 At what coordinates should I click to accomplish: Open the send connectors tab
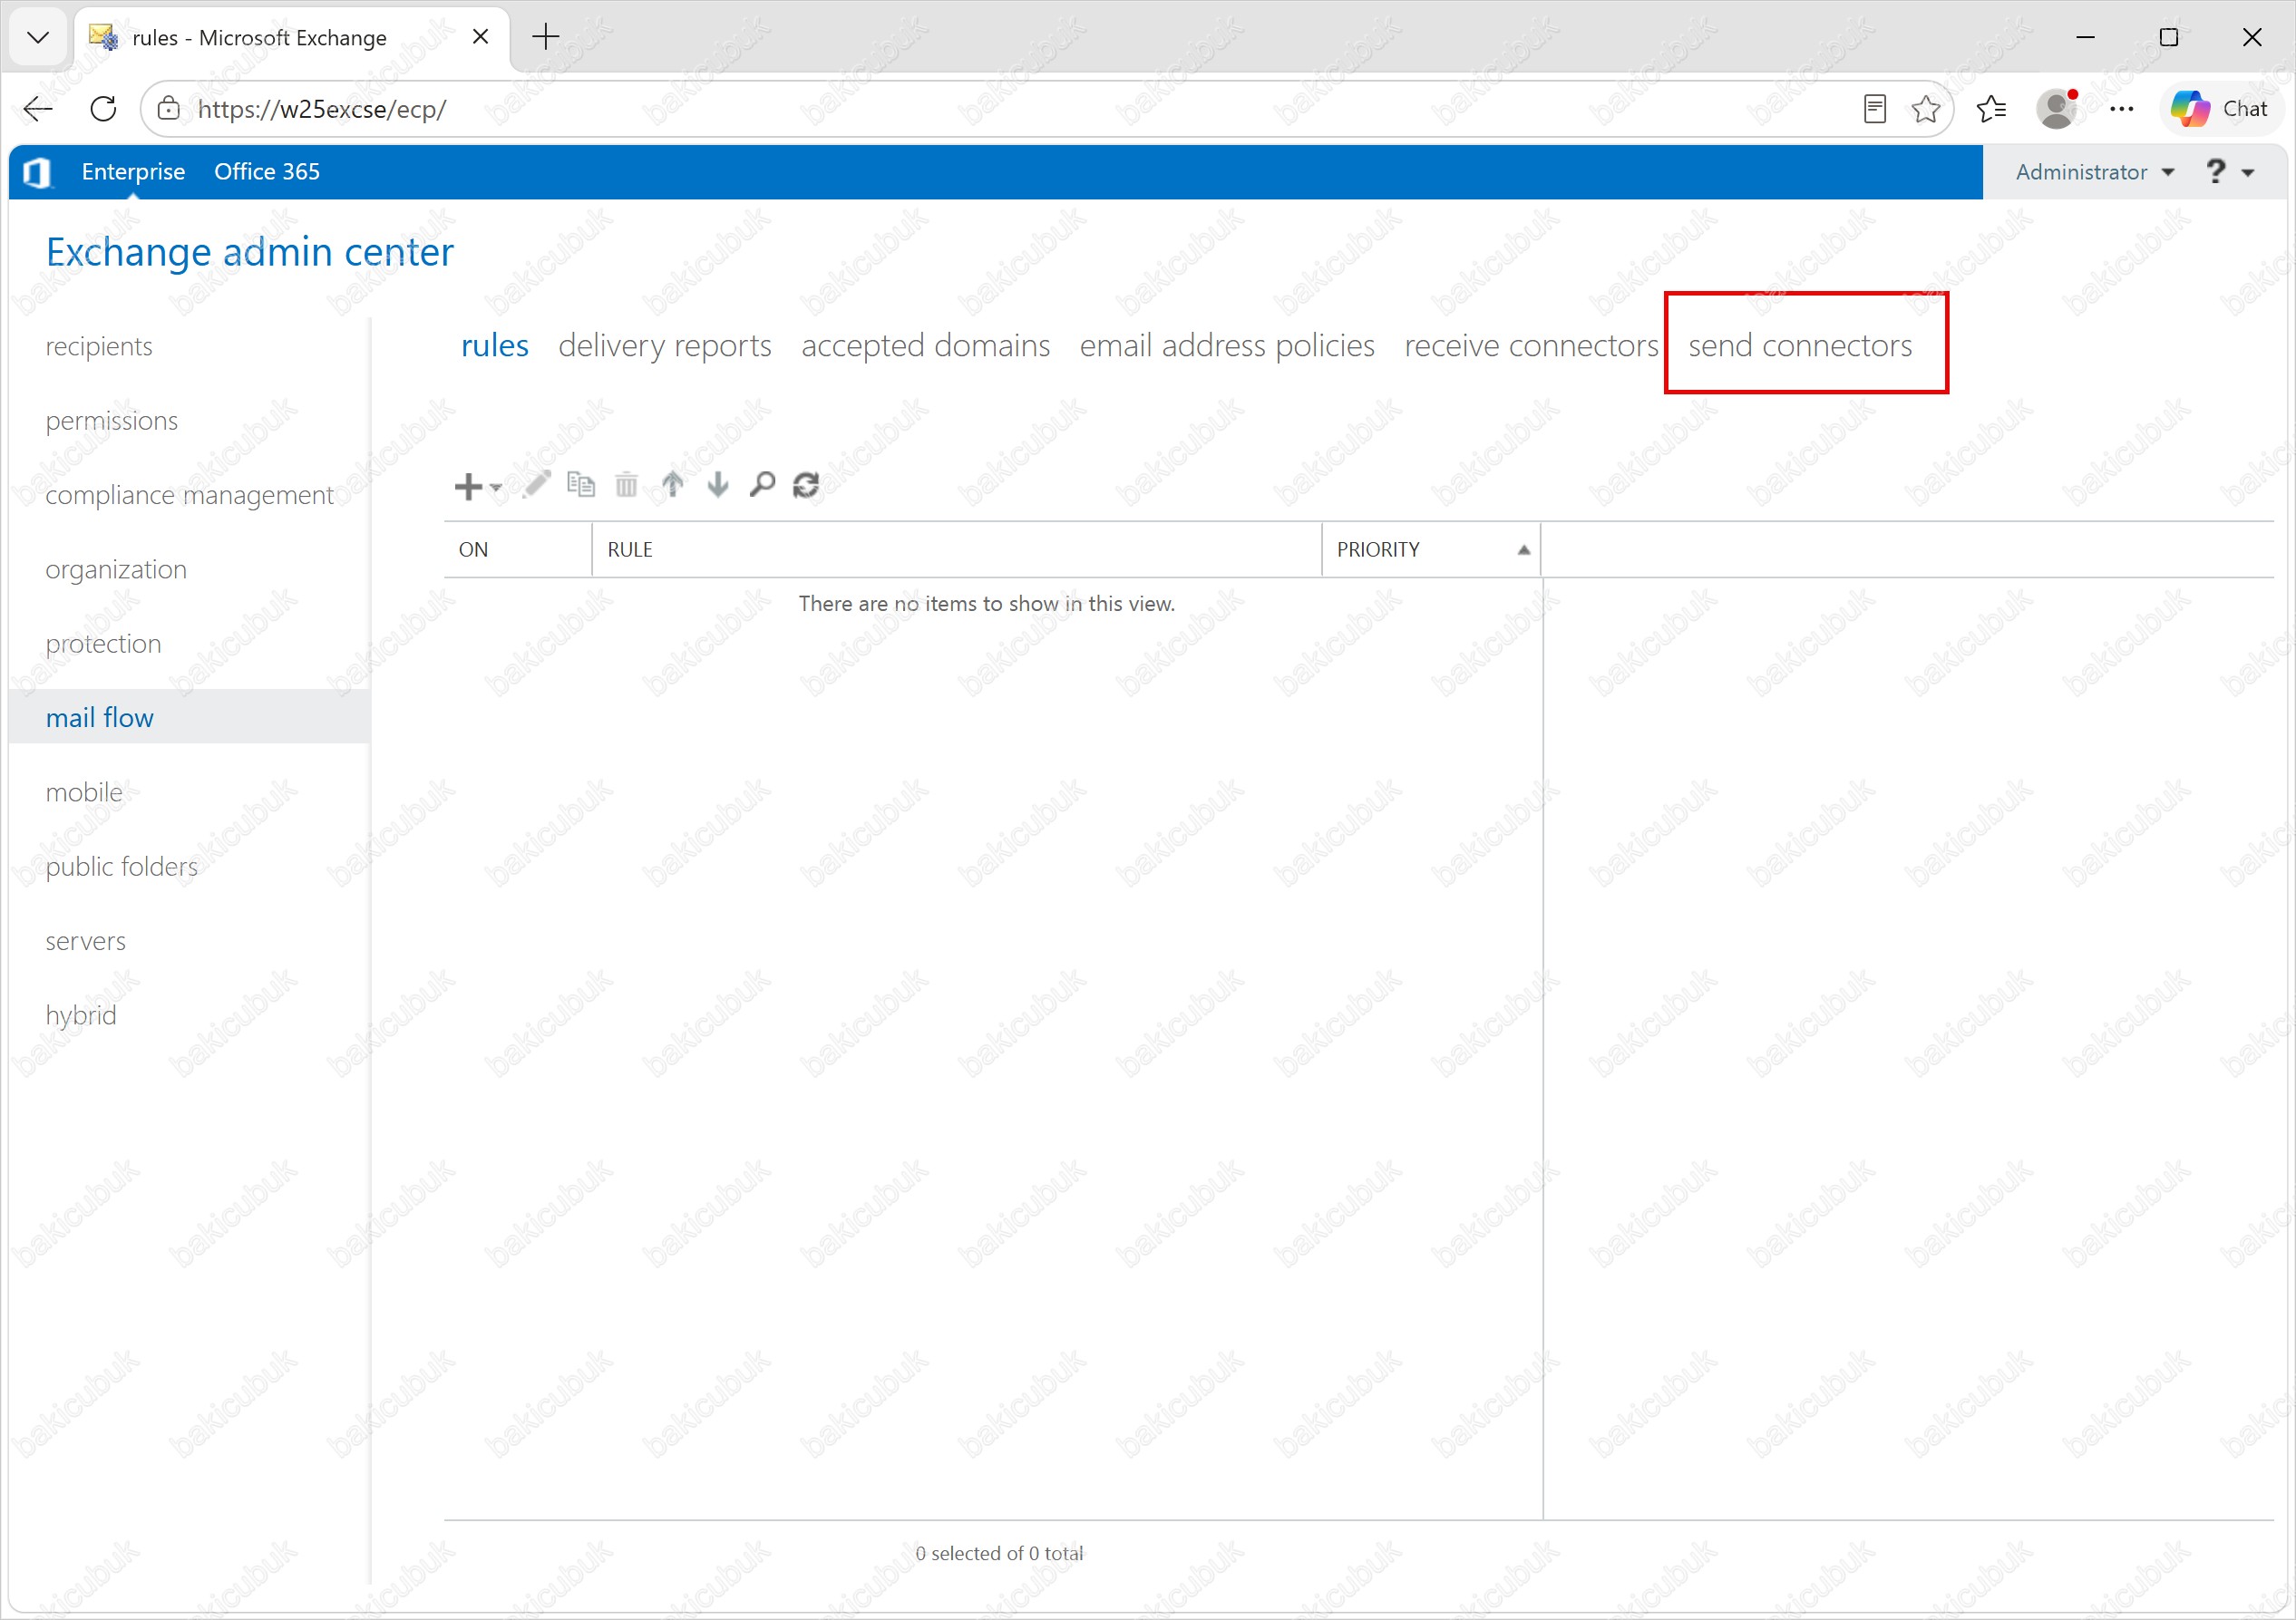pyautogui.click(x=1800, y=346)
